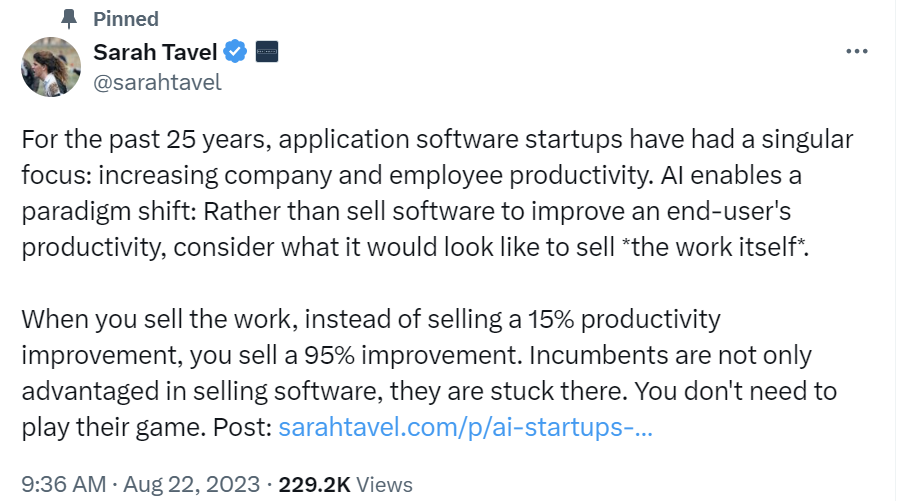Click the Pinned label

click(x=125, y=19)
